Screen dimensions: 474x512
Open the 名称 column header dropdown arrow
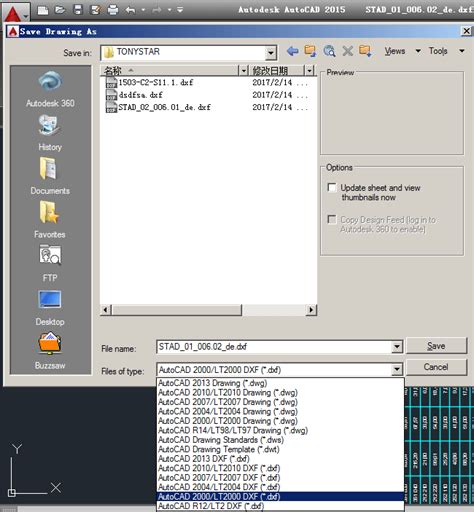click(x=244, y=70)
